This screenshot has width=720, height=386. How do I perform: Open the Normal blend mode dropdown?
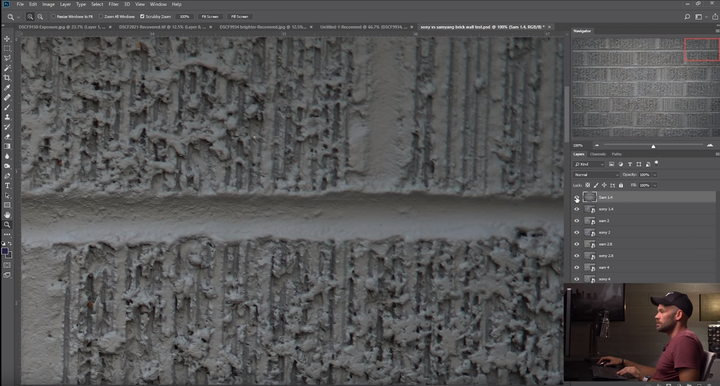coord(596,175)
